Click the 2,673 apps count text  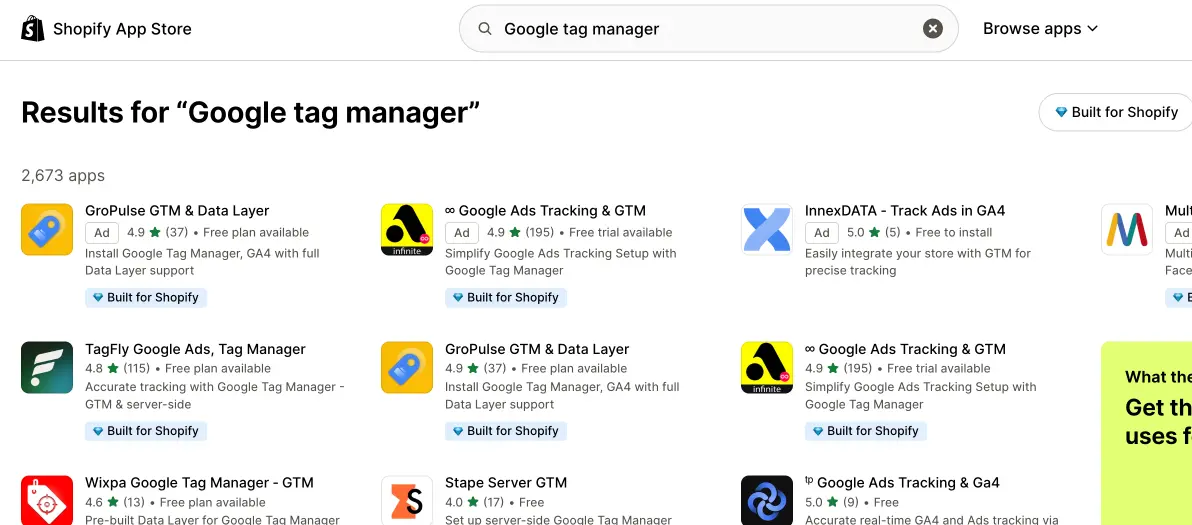click(63, 176)
